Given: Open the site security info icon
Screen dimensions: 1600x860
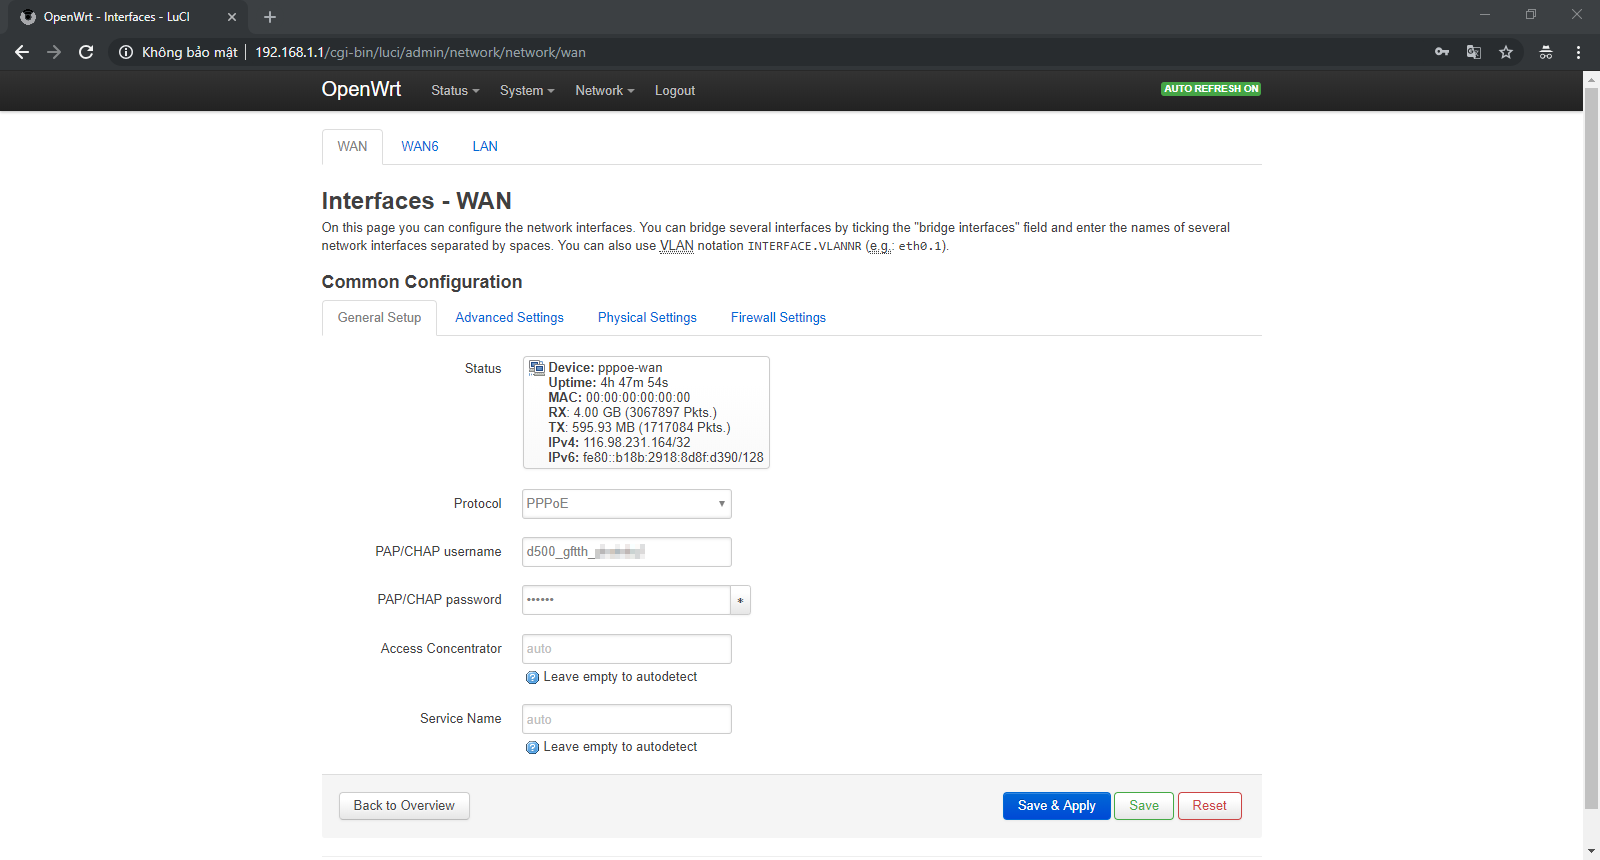Looking at the screenshot, I should [x=126, y=52].
